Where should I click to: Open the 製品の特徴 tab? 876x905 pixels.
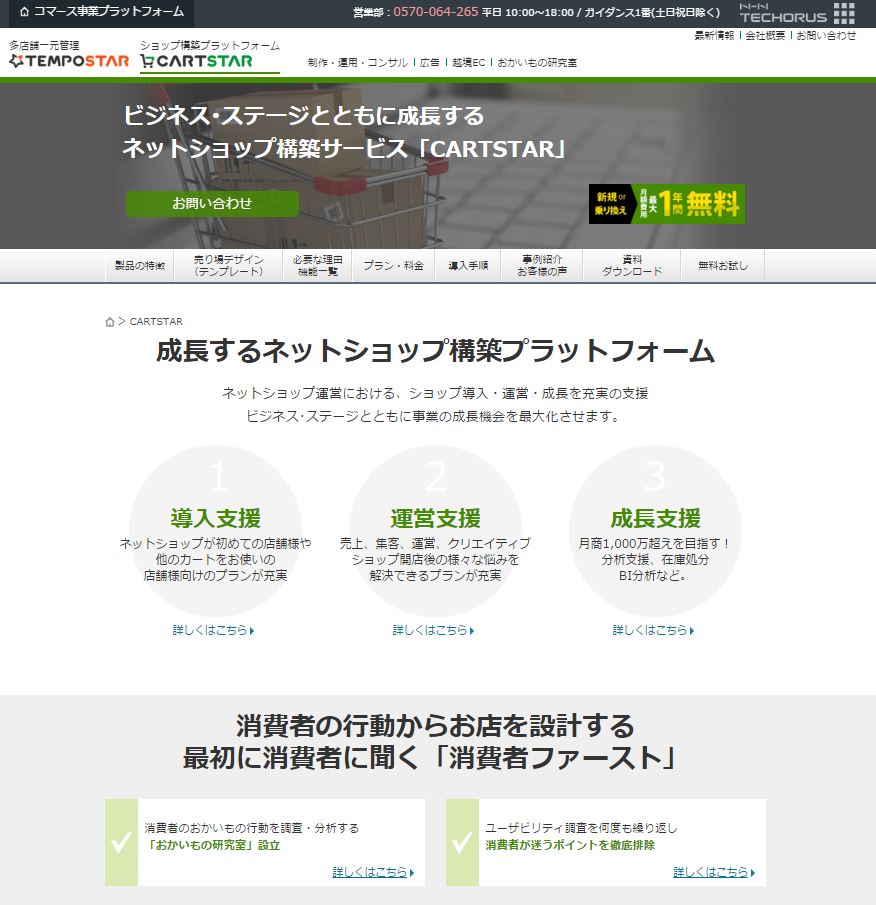(x=140, y=265)
